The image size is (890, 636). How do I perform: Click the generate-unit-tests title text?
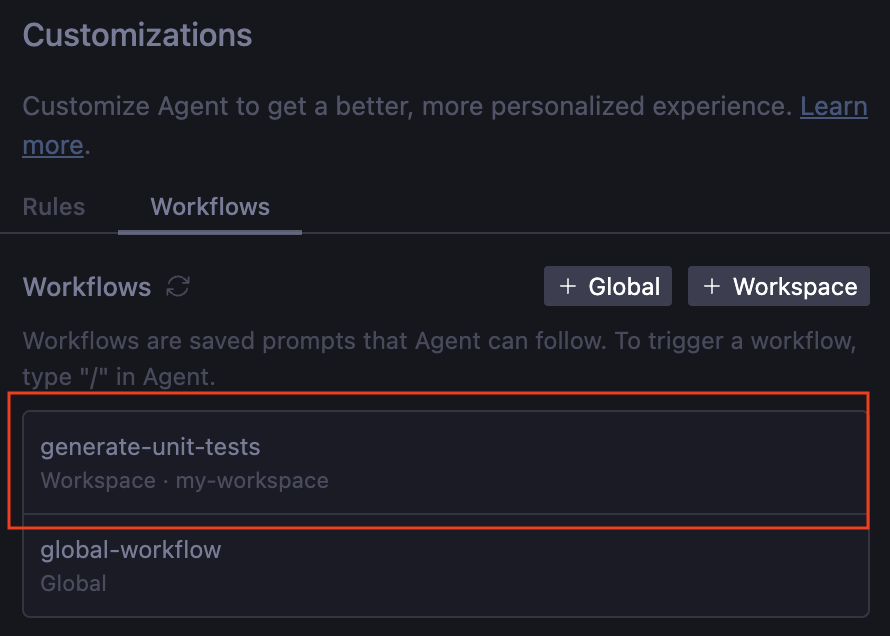click(150, 447)
